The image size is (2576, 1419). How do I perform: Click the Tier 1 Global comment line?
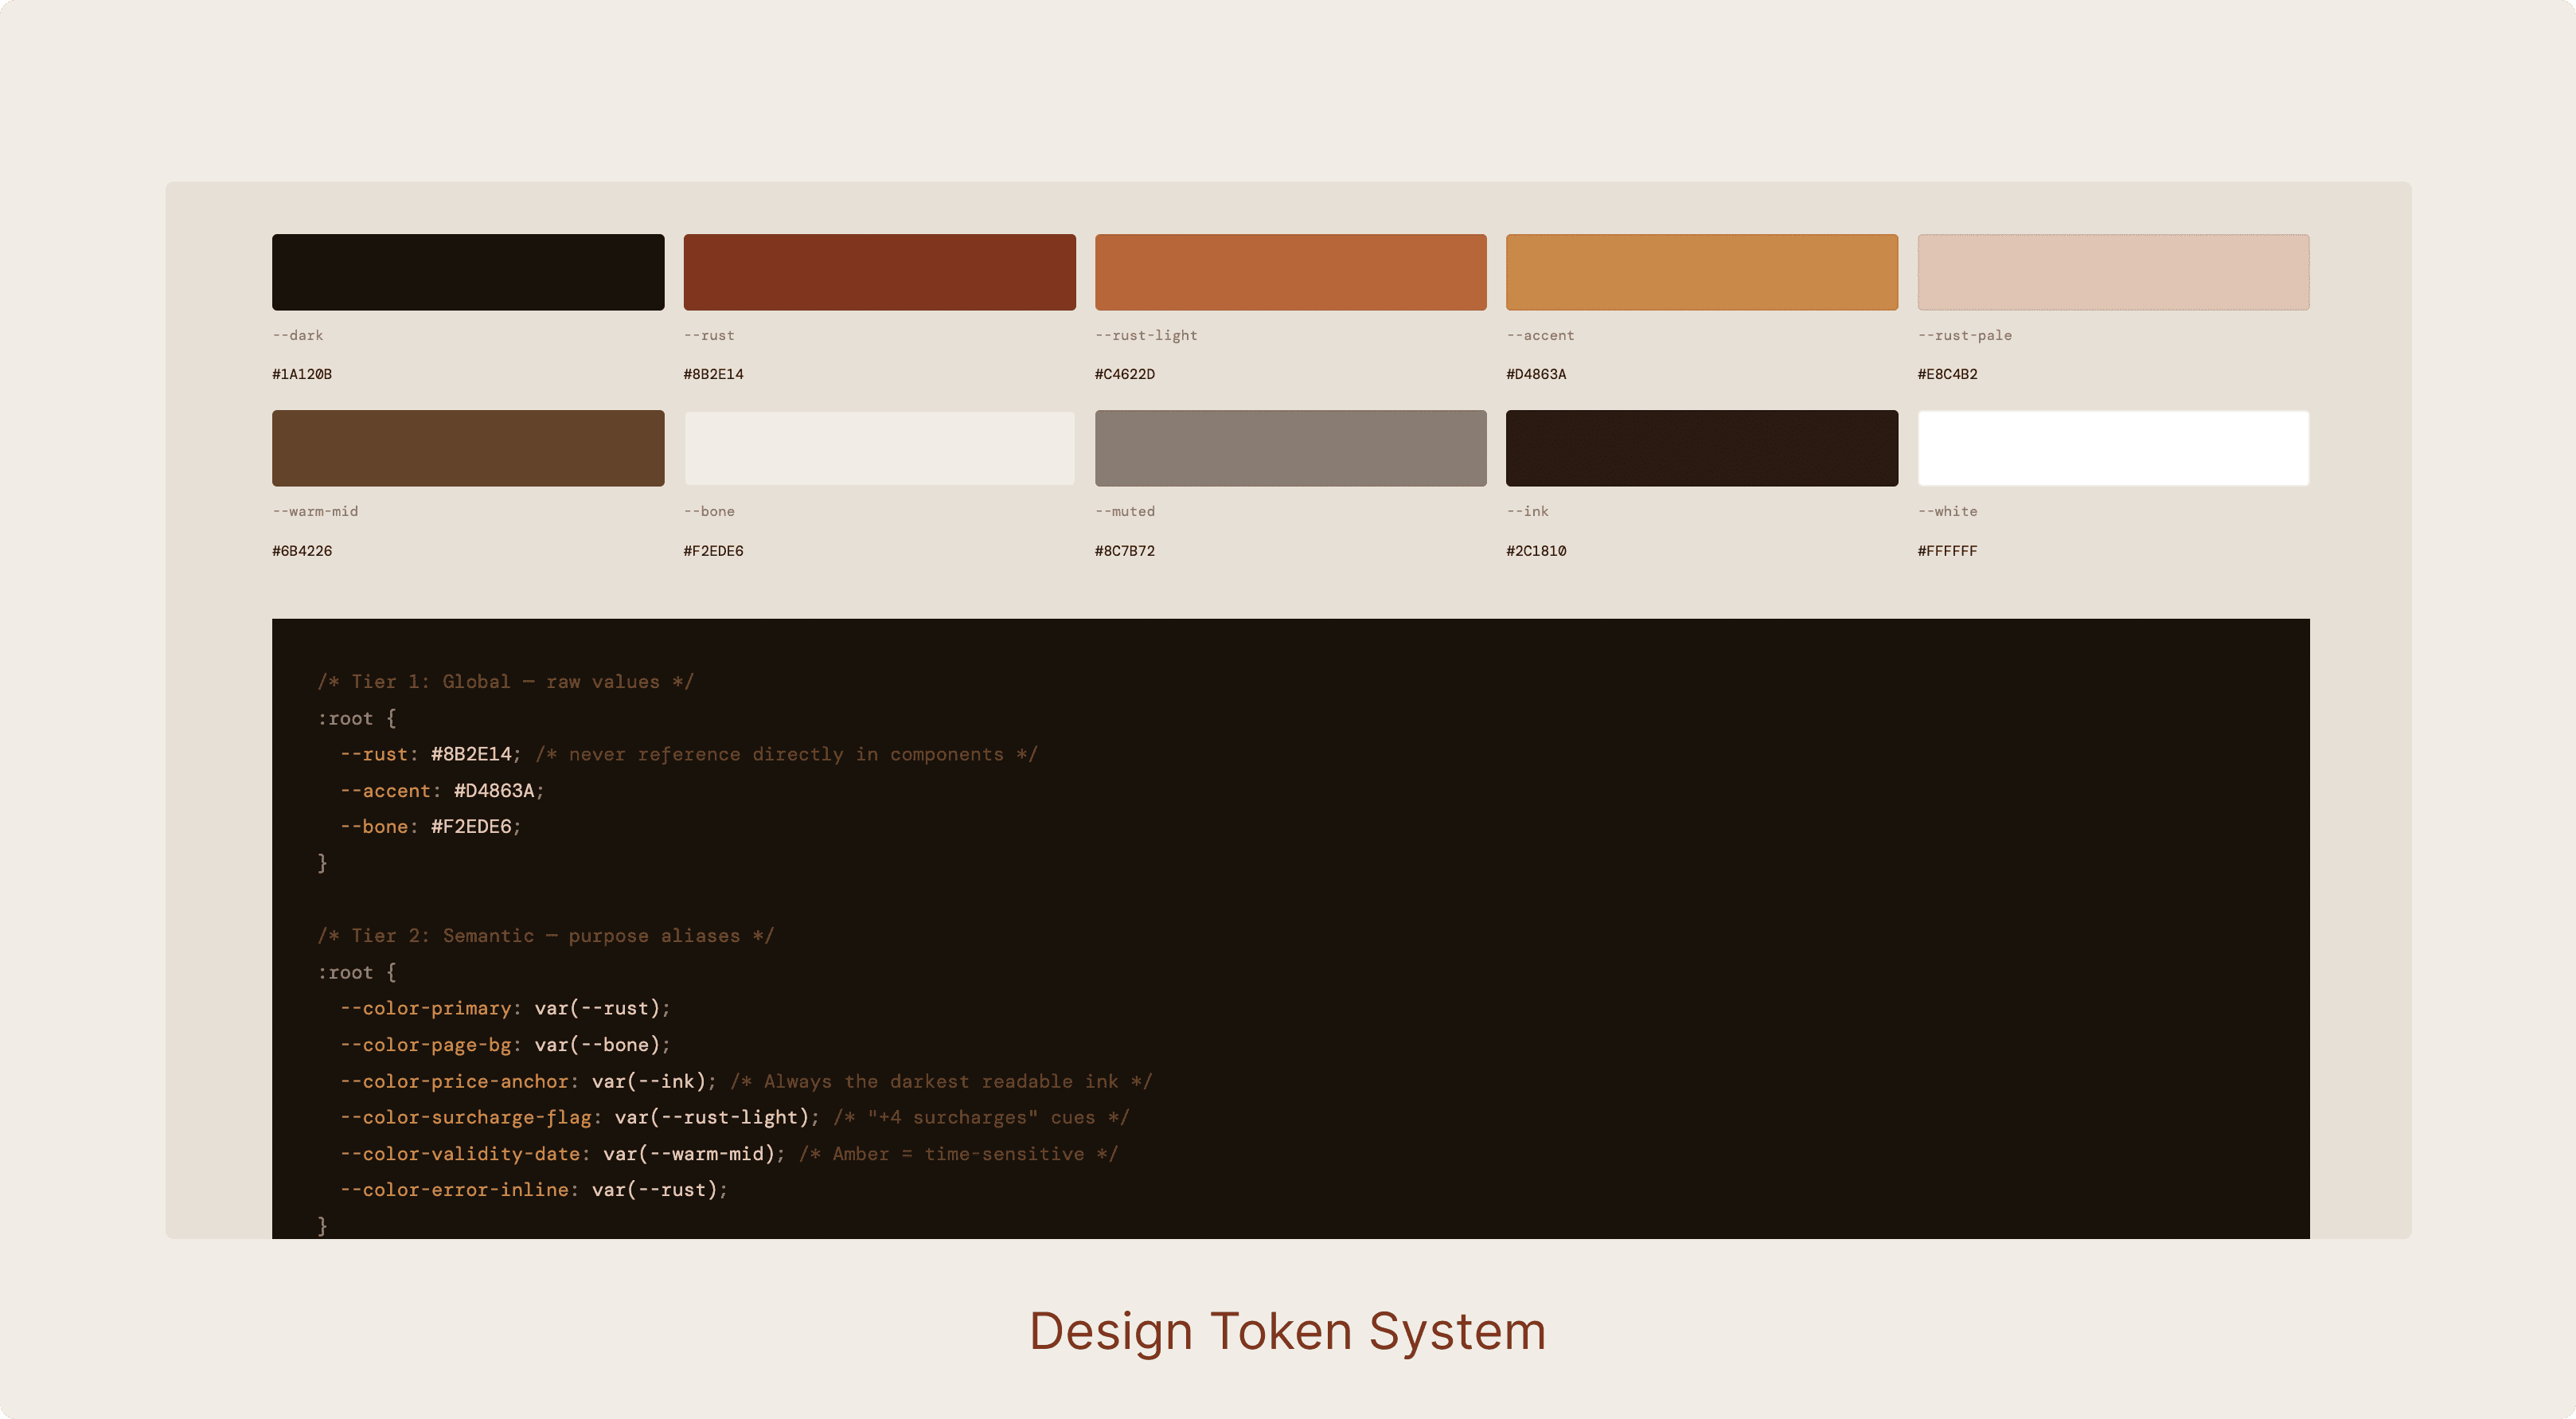coord(505,682)
